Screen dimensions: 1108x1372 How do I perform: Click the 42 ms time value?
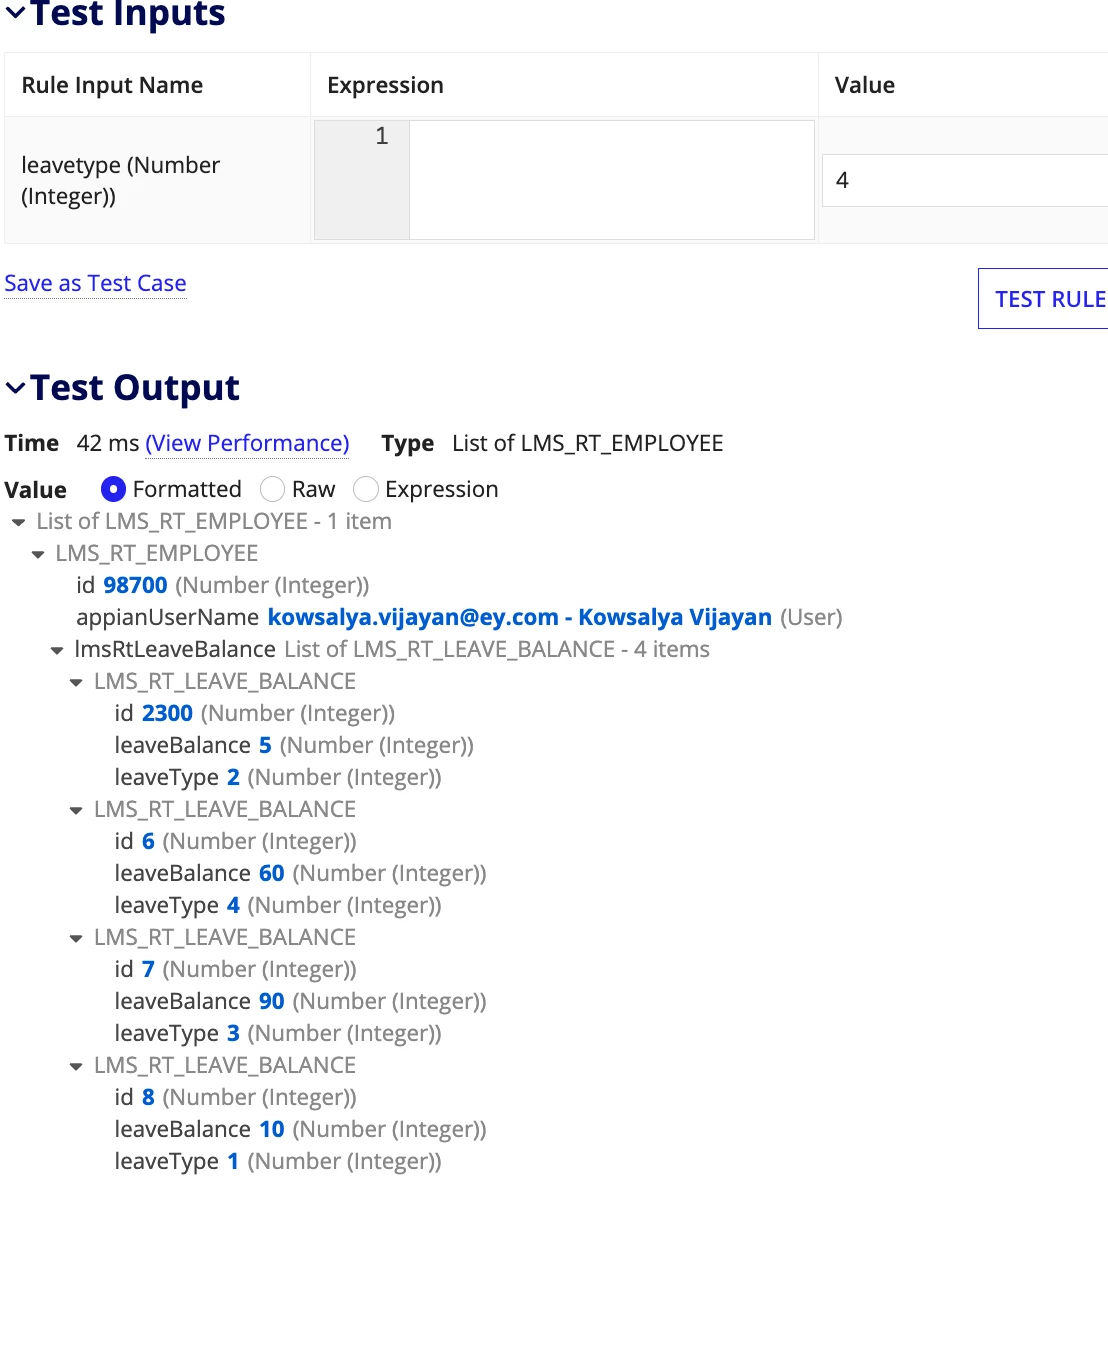[x=108, y=443]
